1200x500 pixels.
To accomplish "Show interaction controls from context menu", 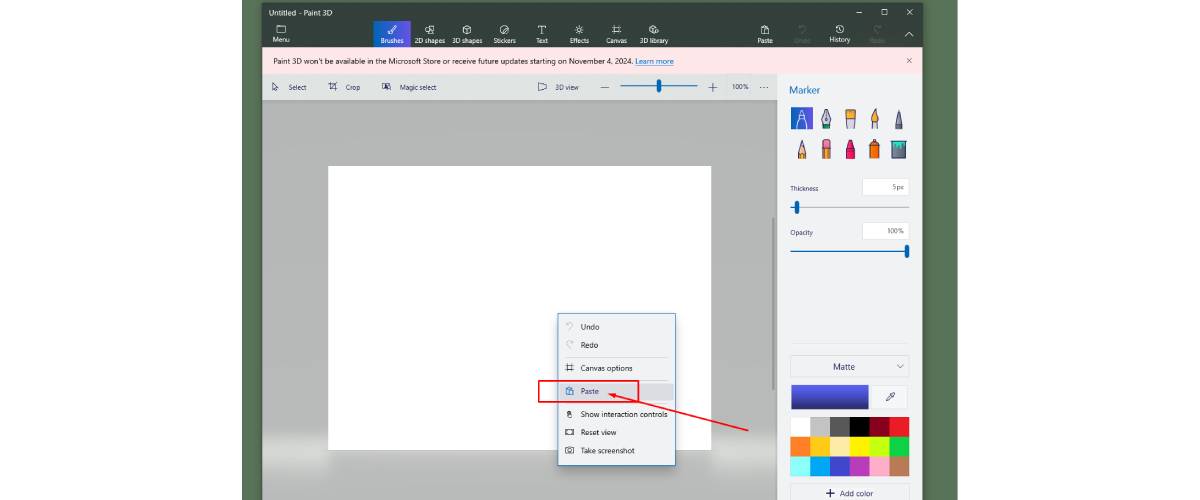I will tap(617, 414).
